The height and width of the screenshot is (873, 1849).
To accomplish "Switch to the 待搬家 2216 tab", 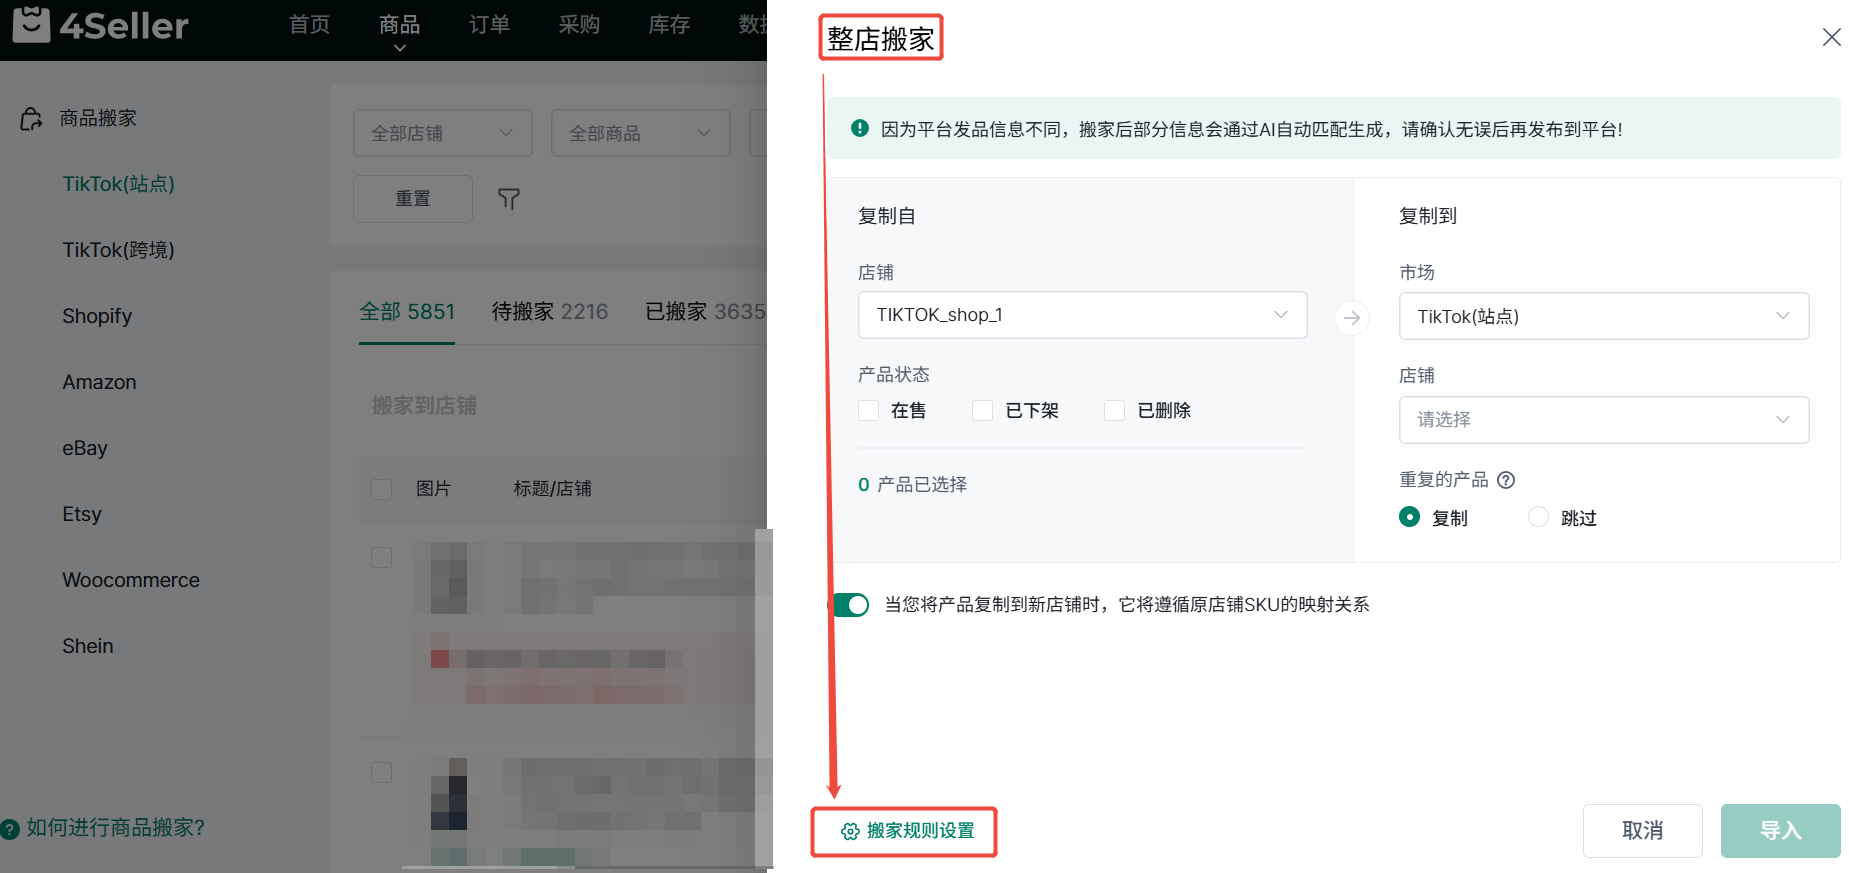I will click(549, 312).
